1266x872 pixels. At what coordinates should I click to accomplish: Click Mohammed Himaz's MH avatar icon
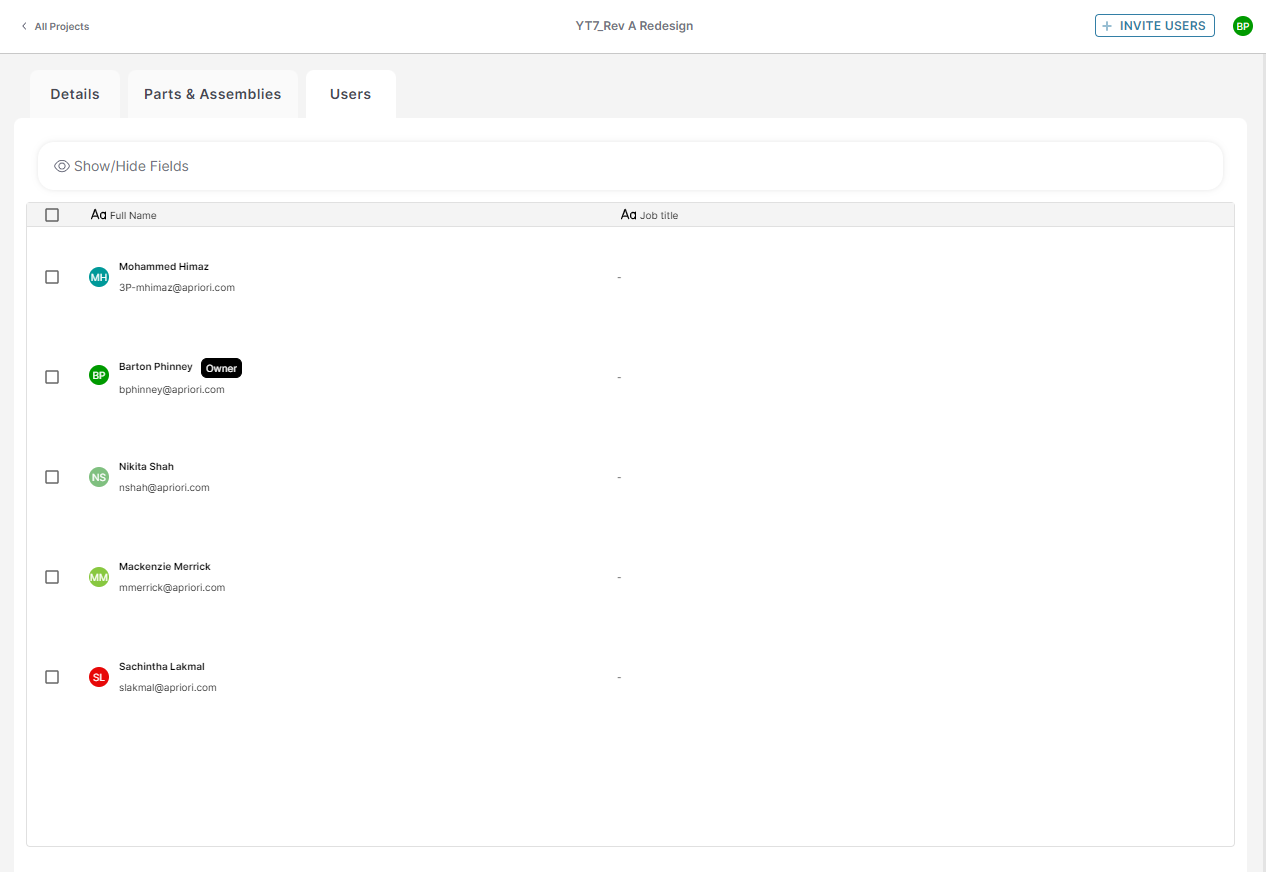pyautogui.click(x=98, y=277)
